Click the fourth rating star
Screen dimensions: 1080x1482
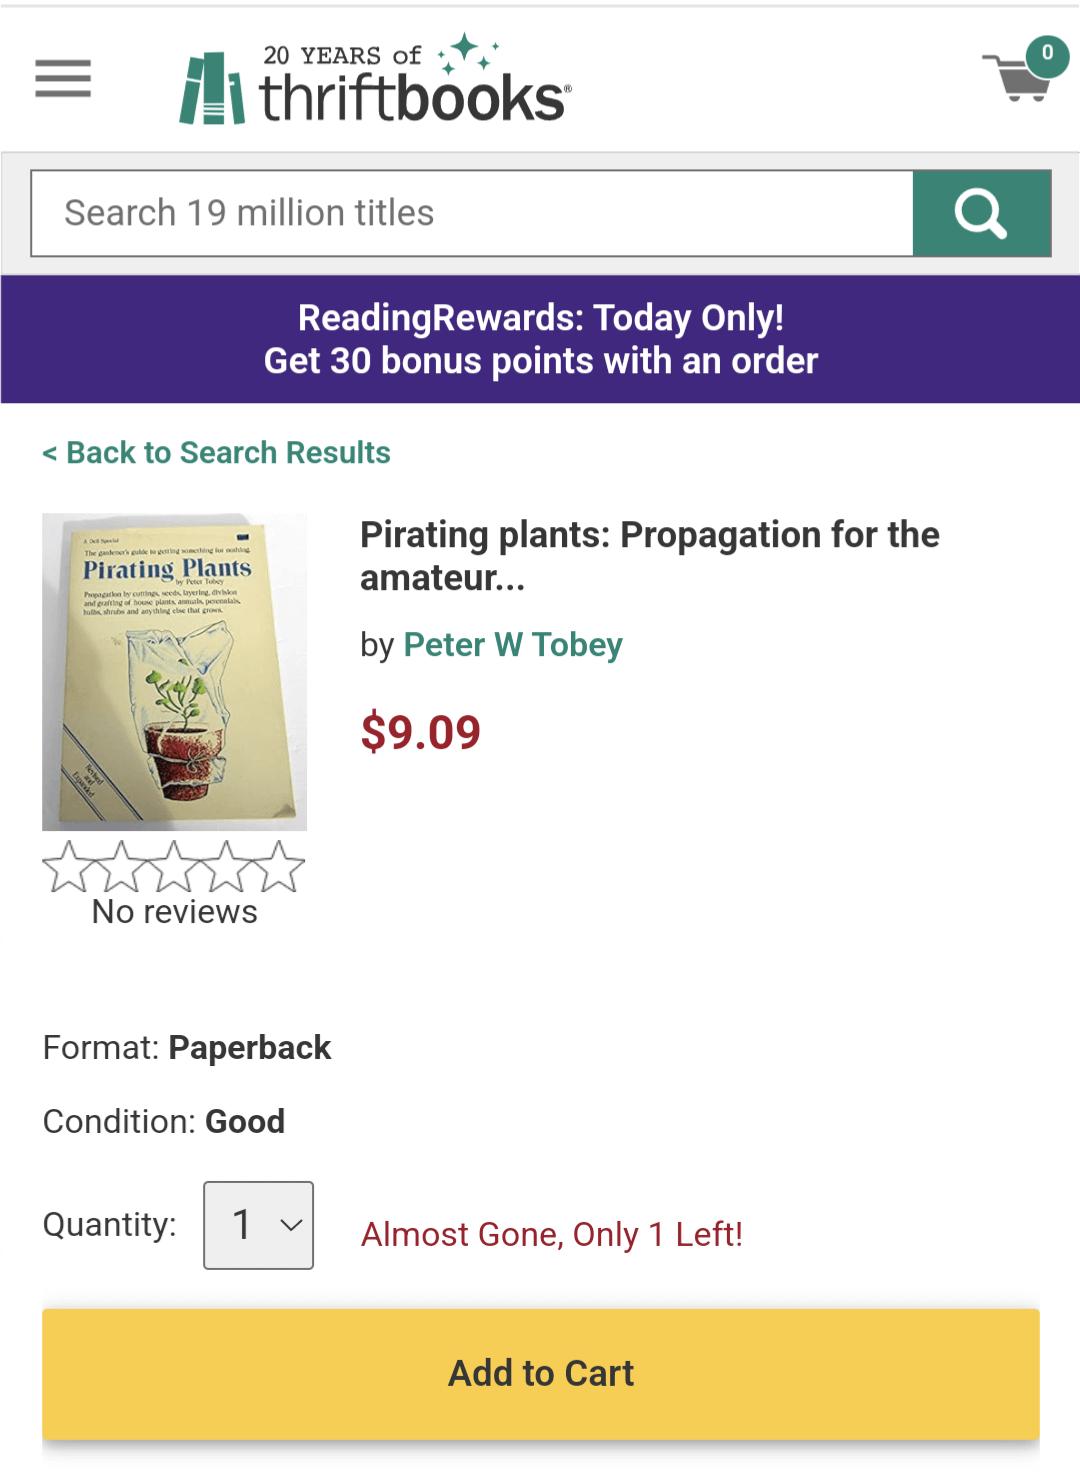point(227,866)
